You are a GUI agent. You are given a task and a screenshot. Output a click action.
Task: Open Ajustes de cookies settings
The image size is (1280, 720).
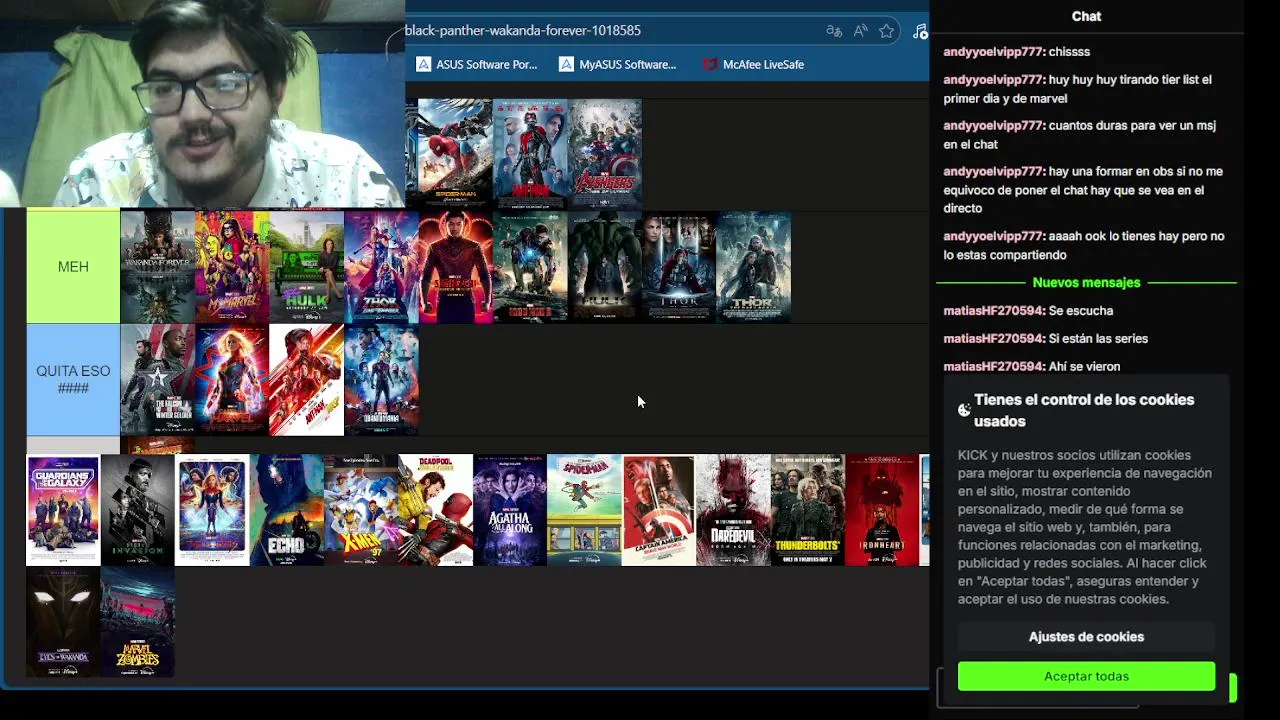click(x=1086, y=637)
